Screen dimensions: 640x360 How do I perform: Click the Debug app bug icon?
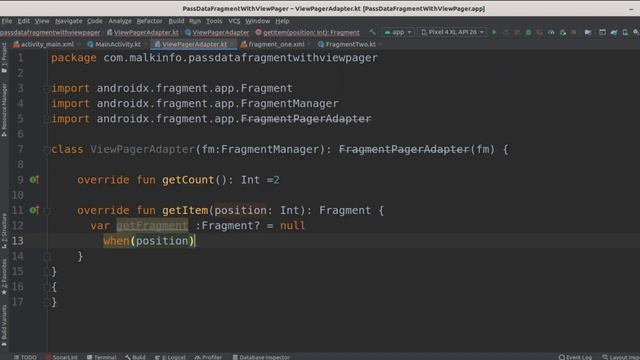[x=528, y=32]
